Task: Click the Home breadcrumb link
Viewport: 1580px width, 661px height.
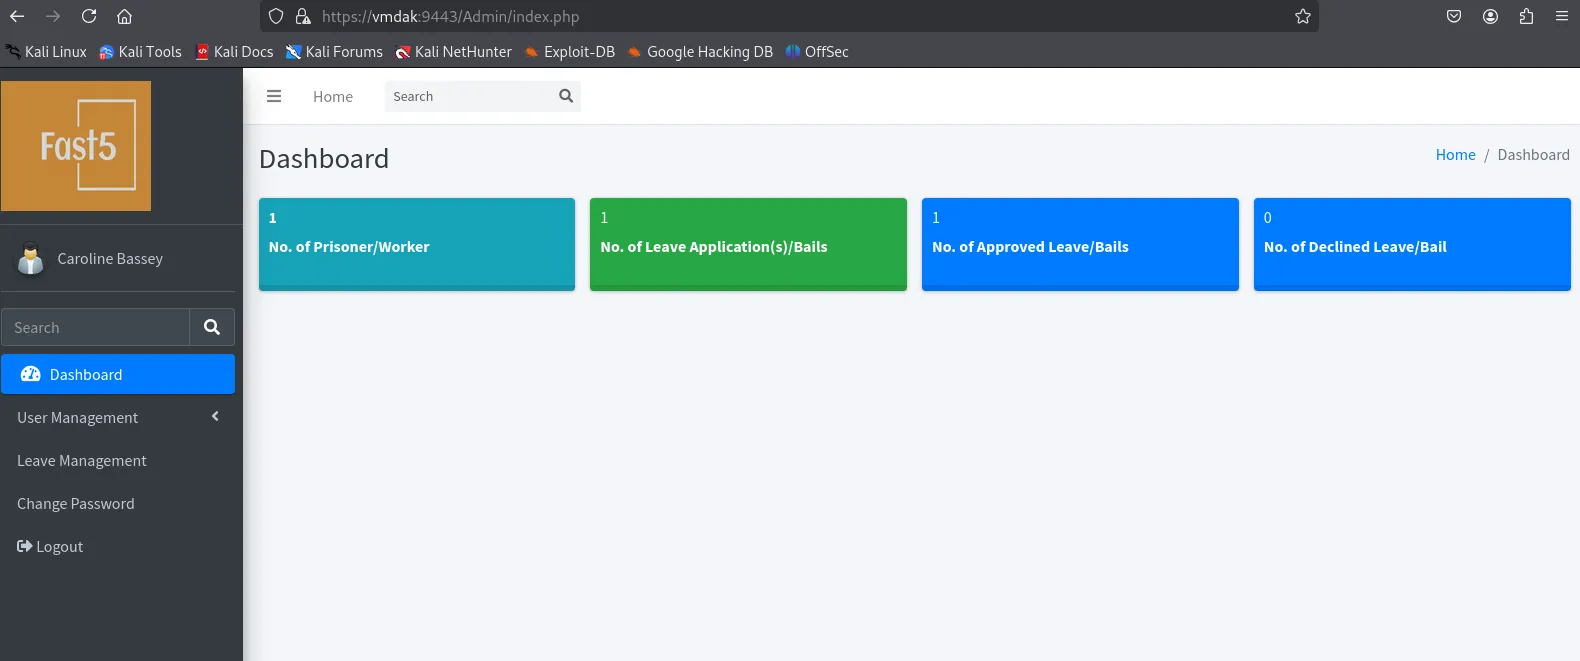Action: click(x=1455, y=155)
